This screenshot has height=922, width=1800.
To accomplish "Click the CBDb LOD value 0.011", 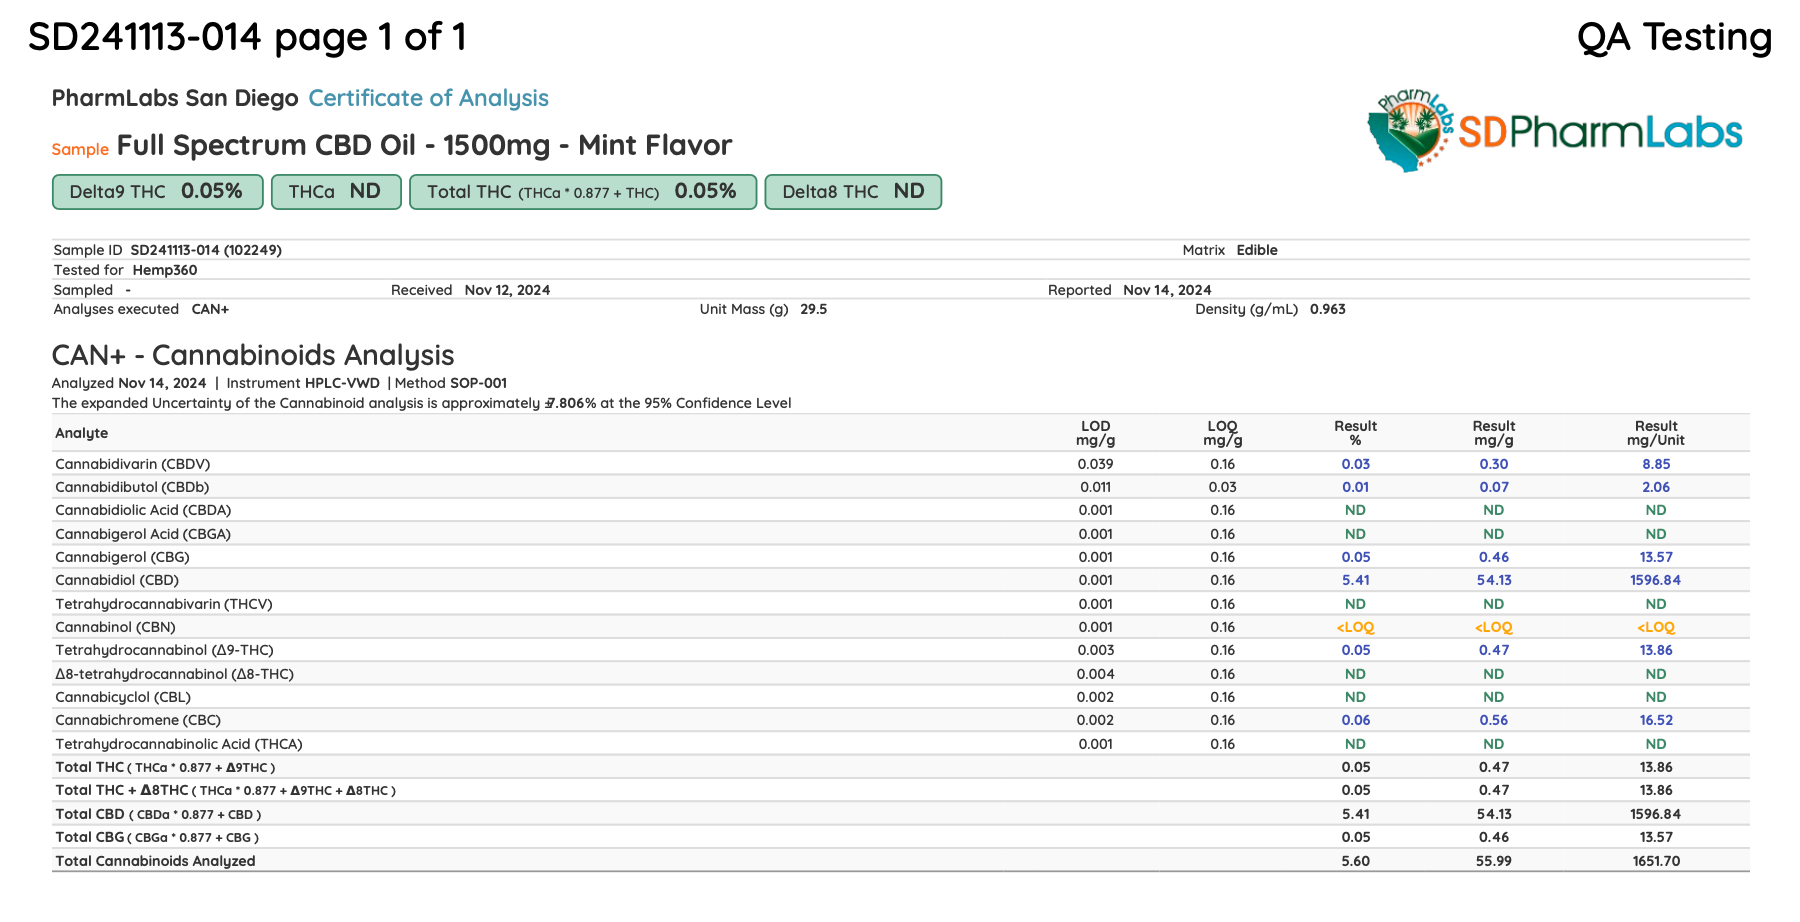I will pos(1096,487).
